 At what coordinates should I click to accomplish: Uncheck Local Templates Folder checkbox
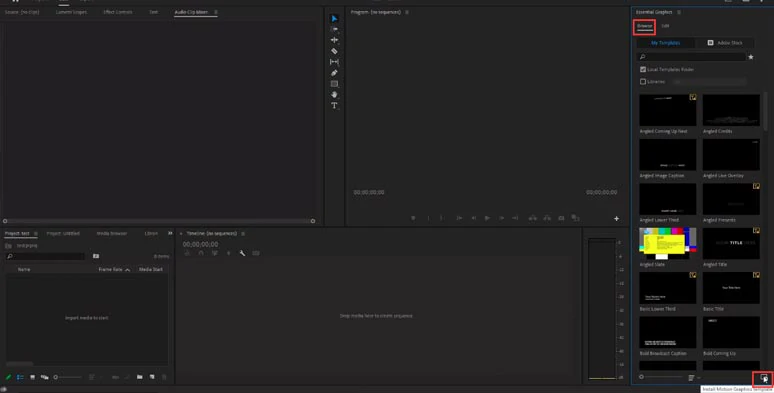point(643,70)
